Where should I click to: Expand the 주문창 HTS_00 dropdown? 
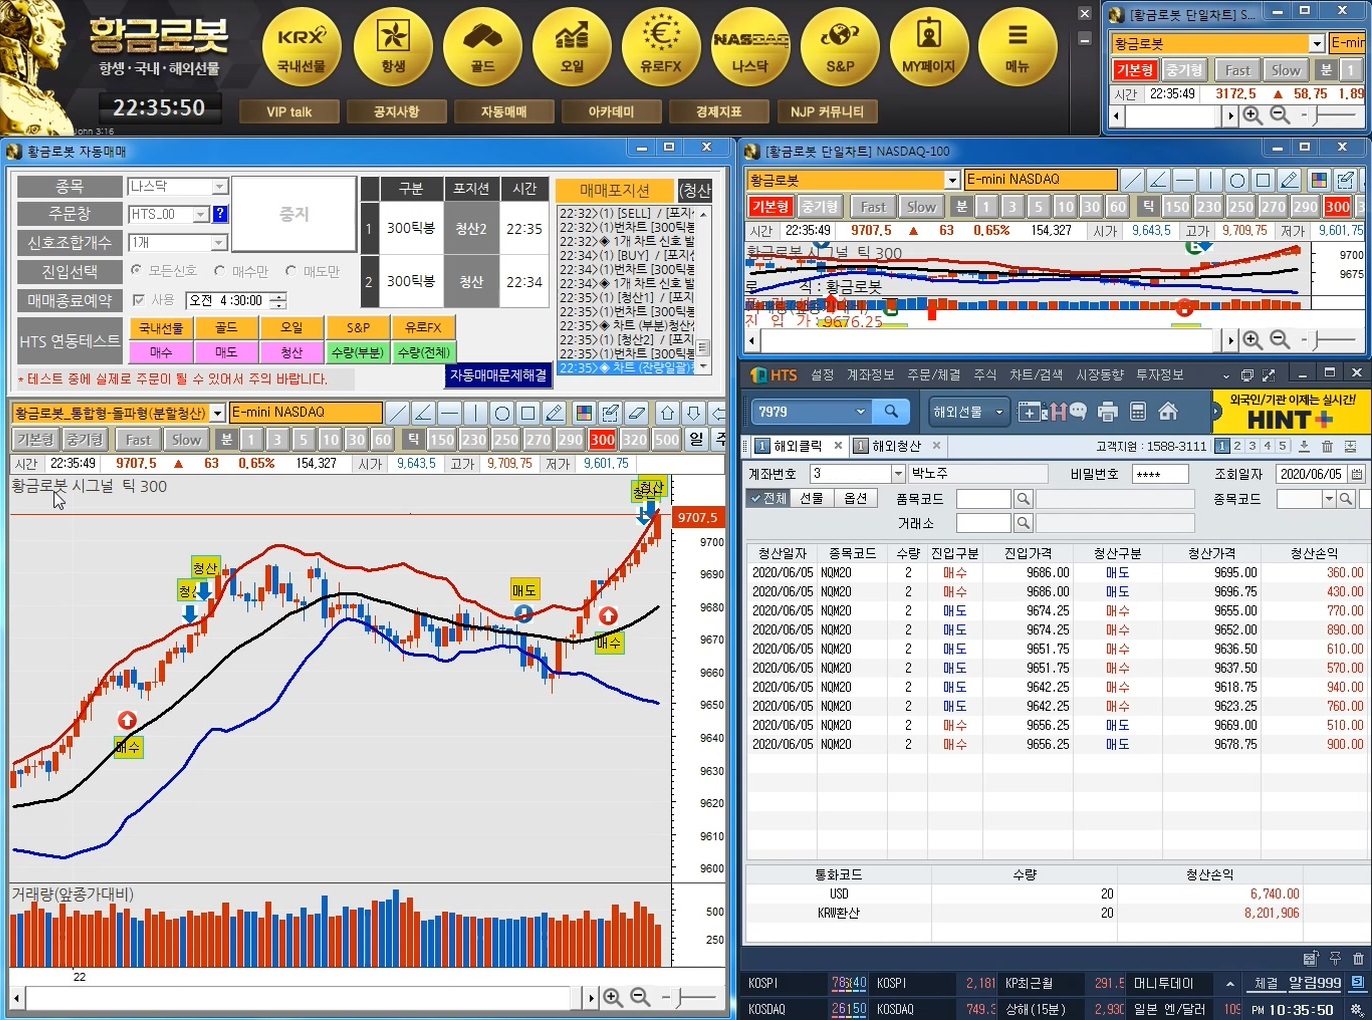pyautogui.click(x=201, y=214)
